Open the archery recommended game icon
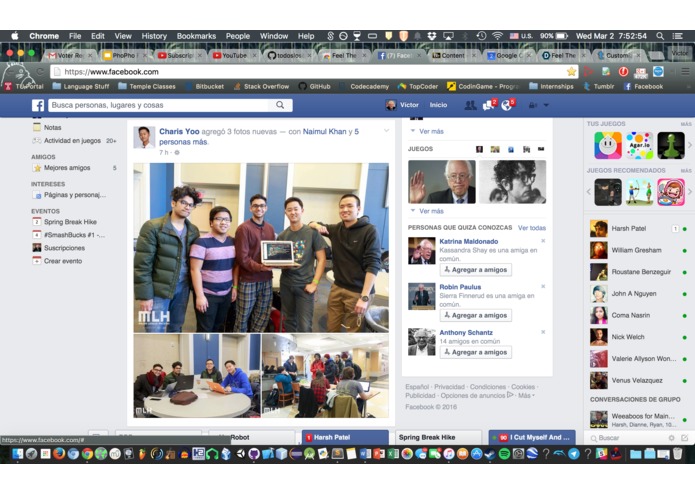The image size is (695, 494). [640, 192]
